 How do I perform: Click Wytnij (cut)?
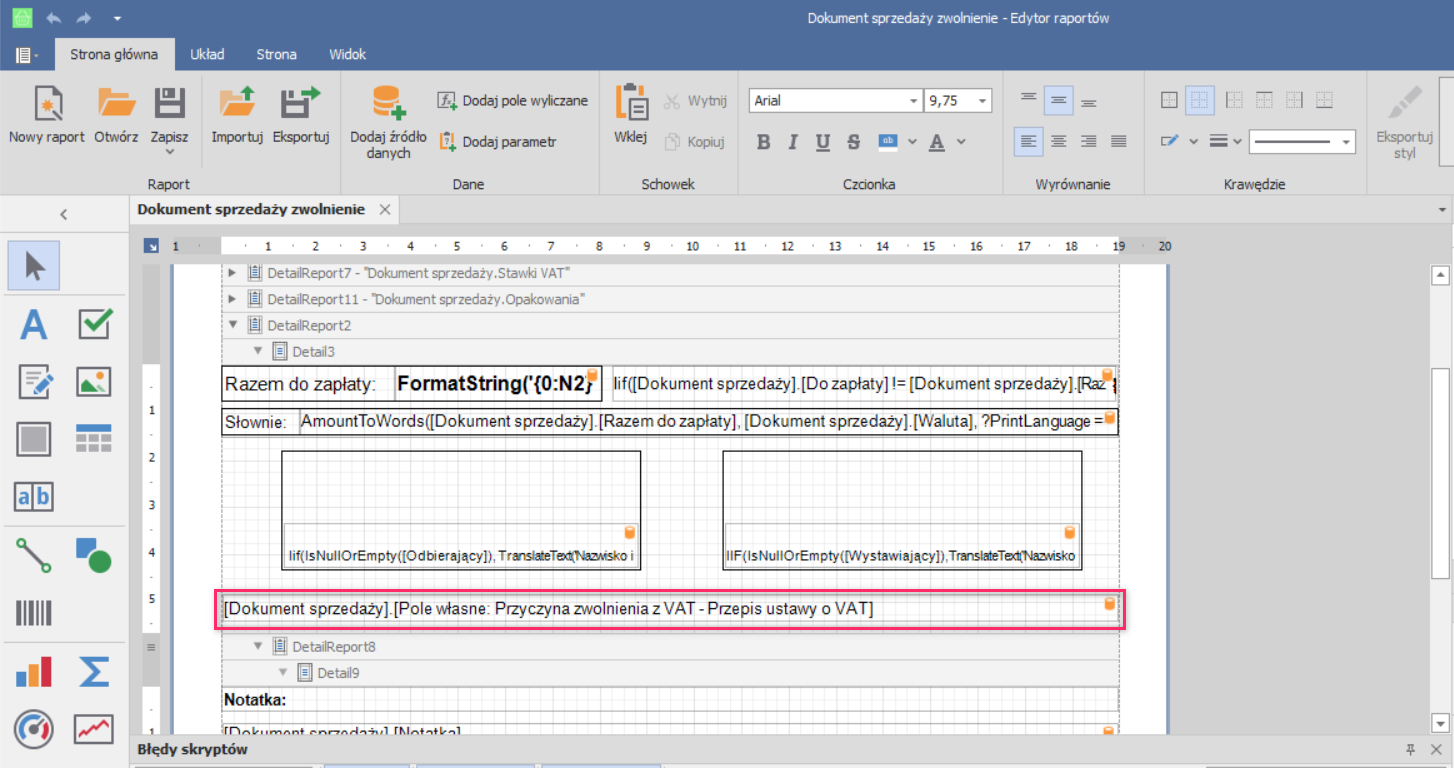click(695, 100)
